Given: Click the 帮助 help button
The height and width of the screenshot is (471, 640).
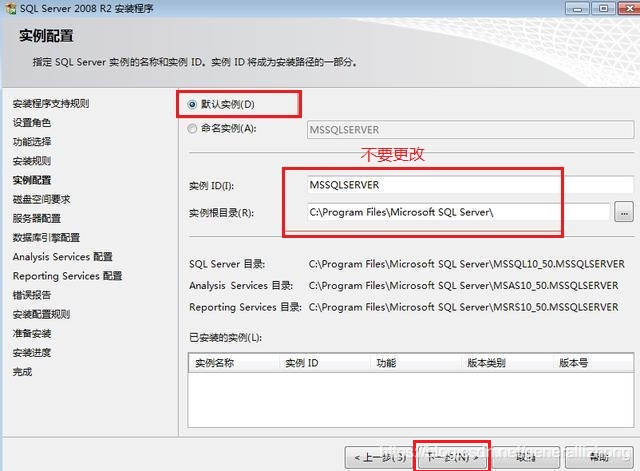Looking at the screenshot, I should click(599, 457).
